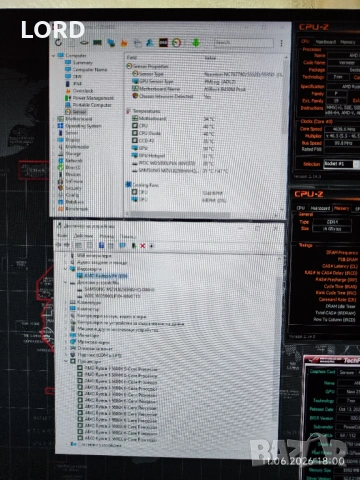Select Portable Computer in the AIDA64 tree
Screen dimensions: 360x480
tap(88, 105)
